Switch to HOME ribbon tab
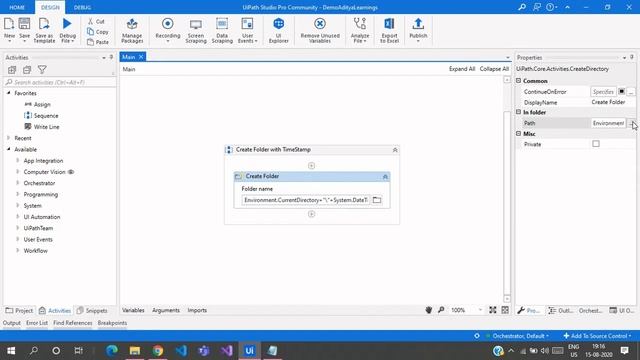Image resolution: width=640 pixels, height=360 pixels. pyautogui.click(x=17, y=7)
